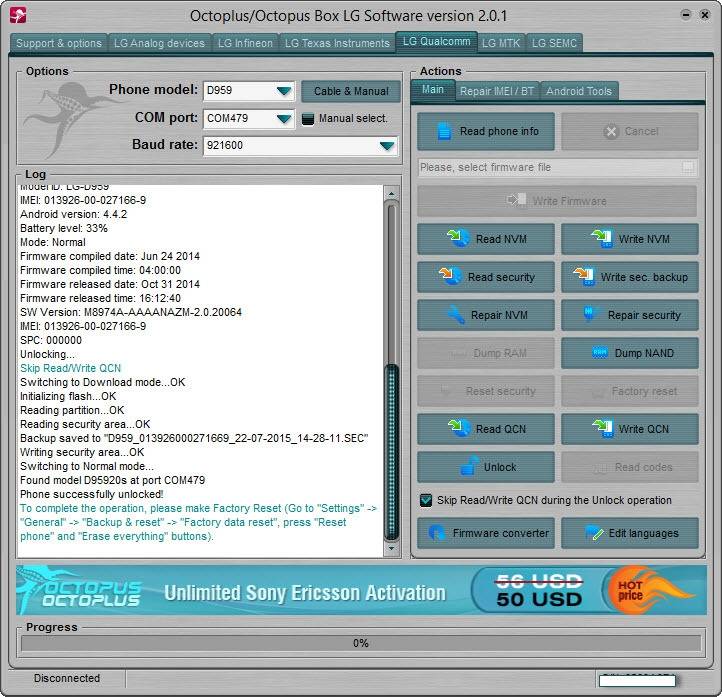Click the Dump NAND button
Screen dimensions: 722x697
point(630,353)
